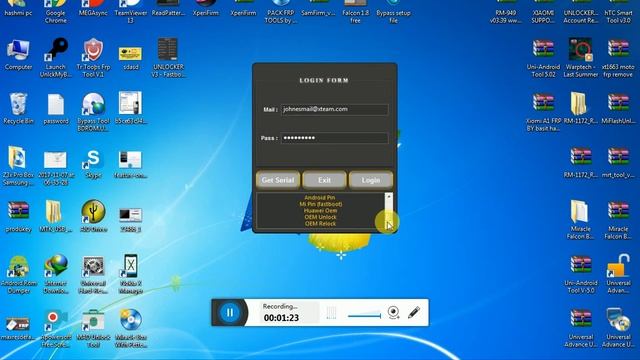Select the Skype desktop icon

click(93, 164)
